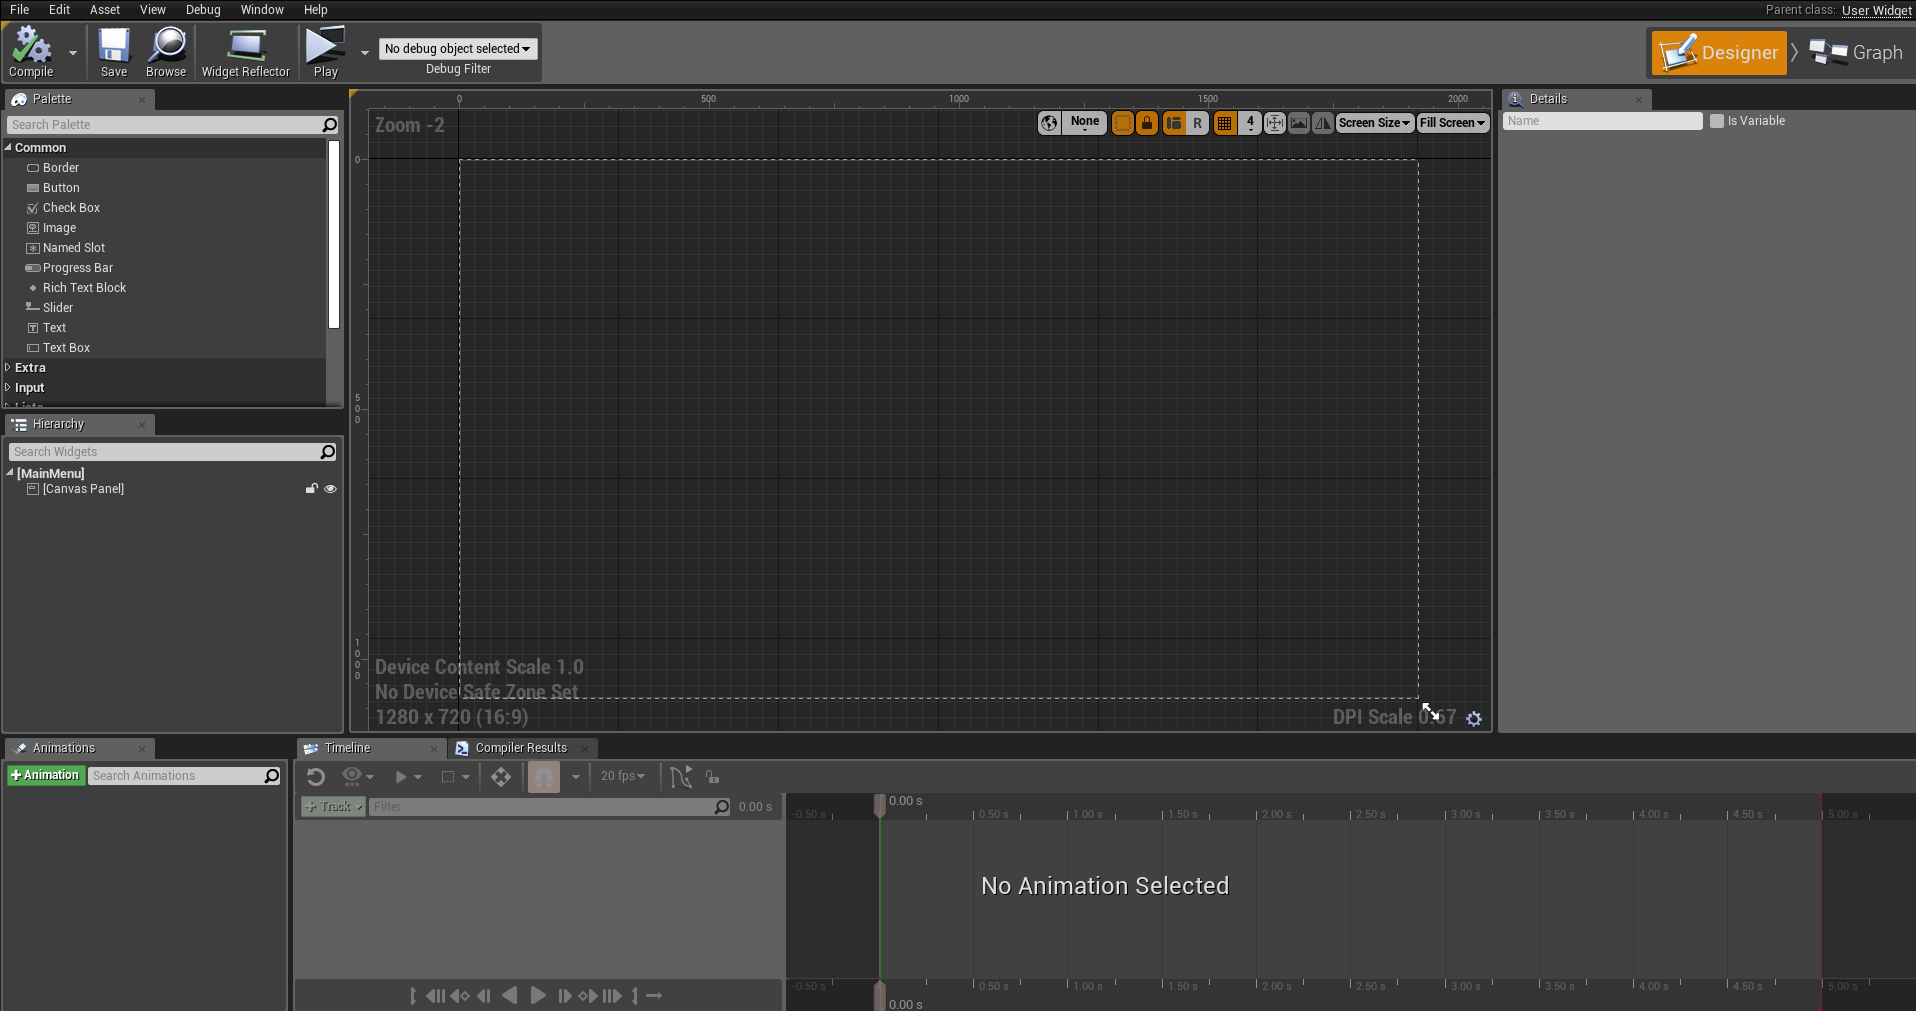Select Canvas Panel in hierarchy
Image resolution: width=1916 pixels, height=1011 pixels.
(x=83, y=489)
